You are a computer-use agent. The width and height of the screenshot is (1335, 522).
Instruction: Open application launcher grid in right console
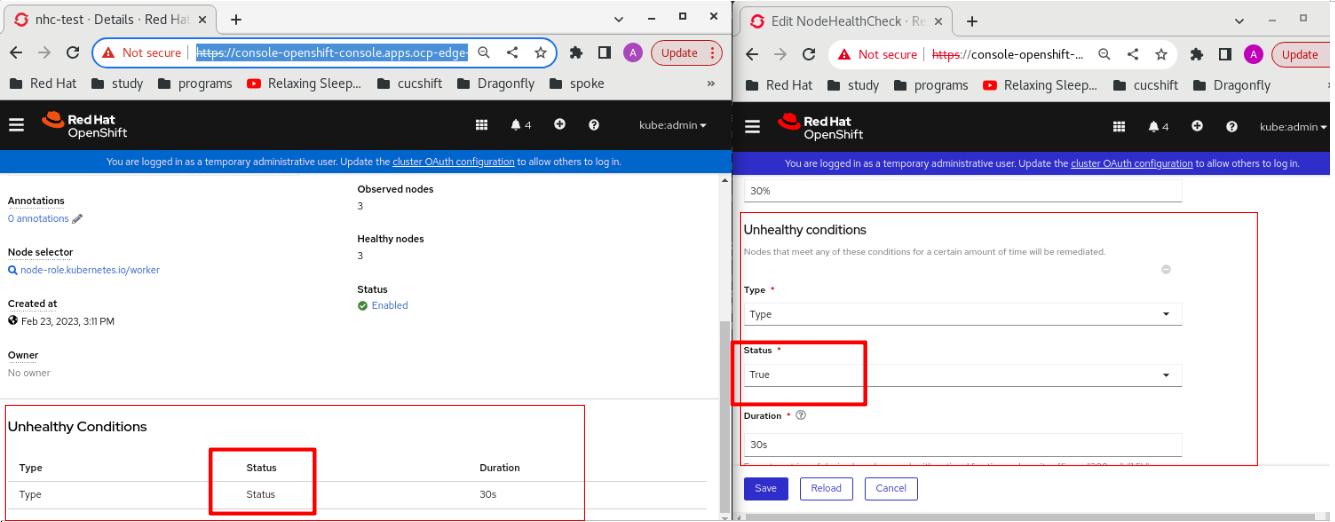(x=1119, y=126)
